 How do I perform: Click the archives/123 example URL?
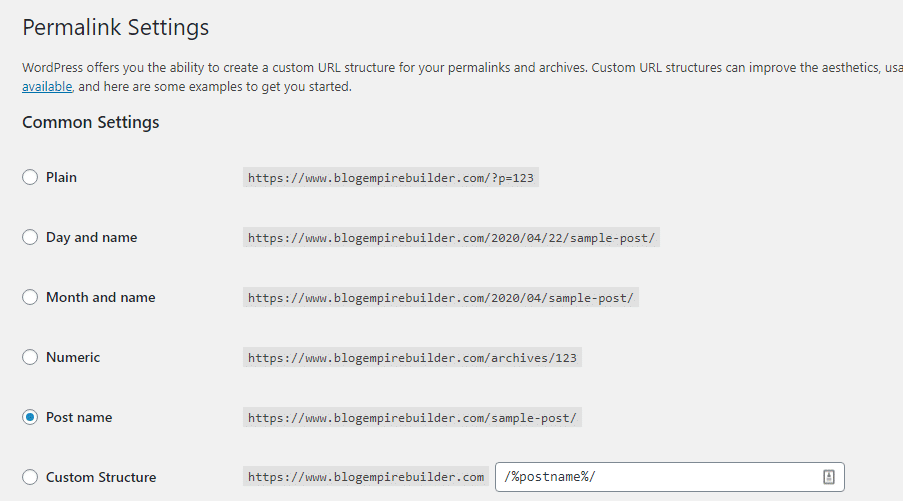click(412, 358)
